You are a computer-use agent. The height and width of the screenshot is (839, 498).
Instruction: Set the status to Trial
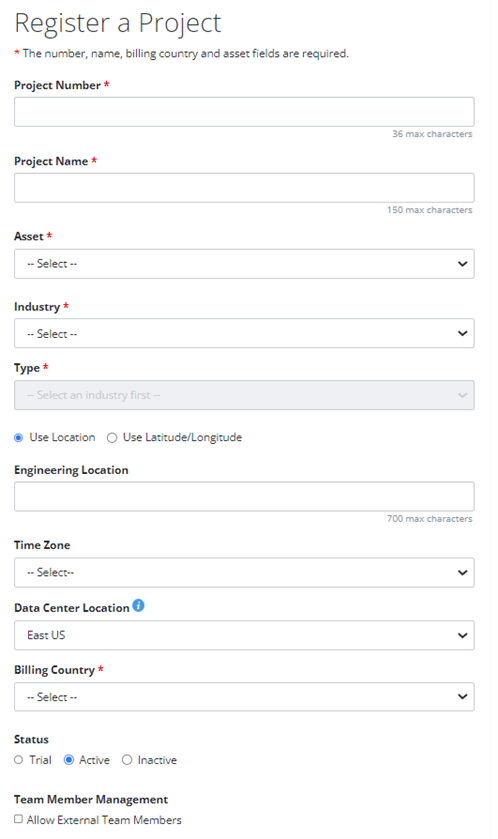point(19,760)
